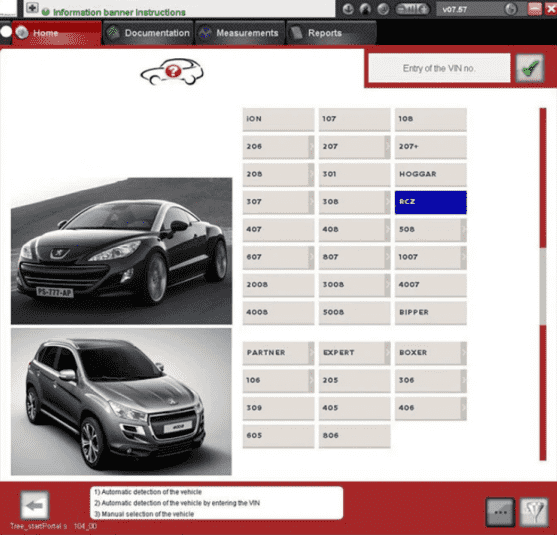The width and height of the screenshot is (557, 535).
Task: Choose the 301 vehicle model
Action: (x=355, y=174)
